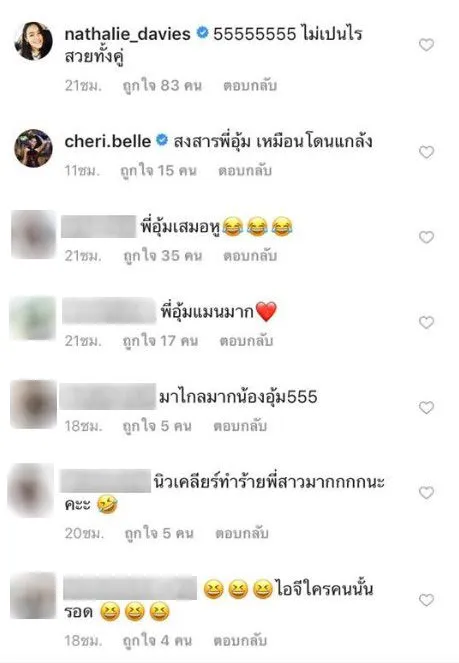The width and height of the screenshot is (459, 663).
Task: Tap heart on the พี่อุ้มเสมอหู comment
Action: point(426,237)
